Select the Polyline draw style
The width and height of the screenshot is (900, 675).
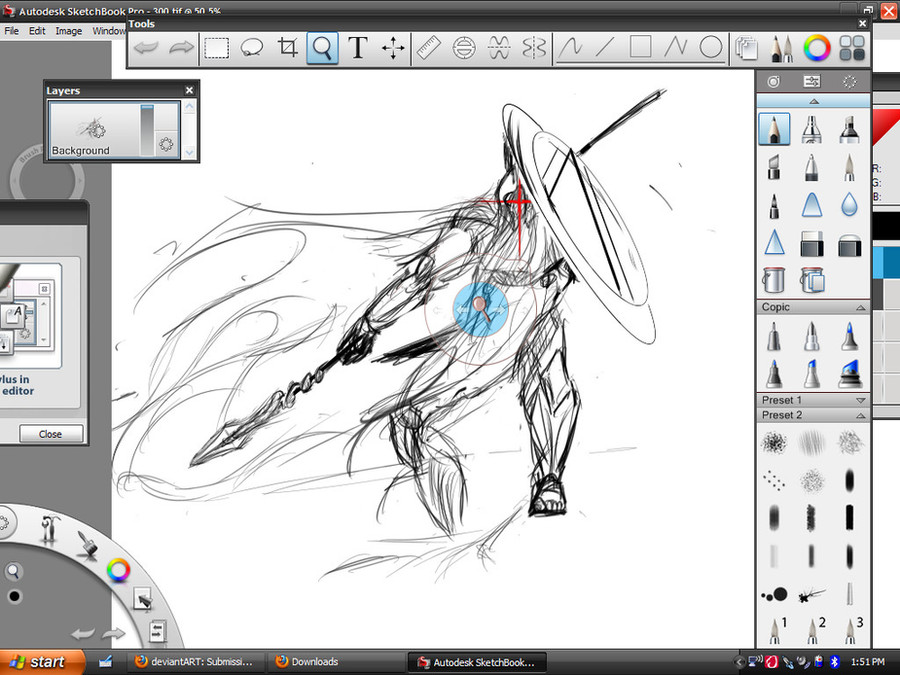[676, 48]
